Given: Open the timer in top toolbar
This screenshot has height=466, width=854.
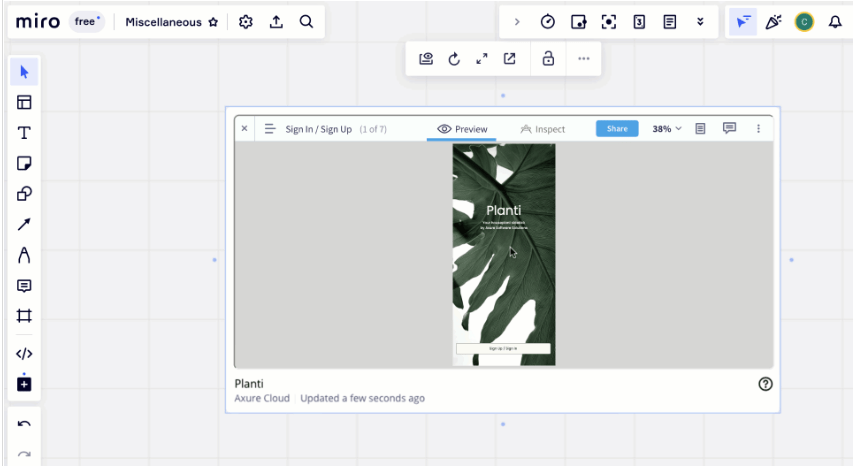Looking at the screenshot, I should point(548,22).
